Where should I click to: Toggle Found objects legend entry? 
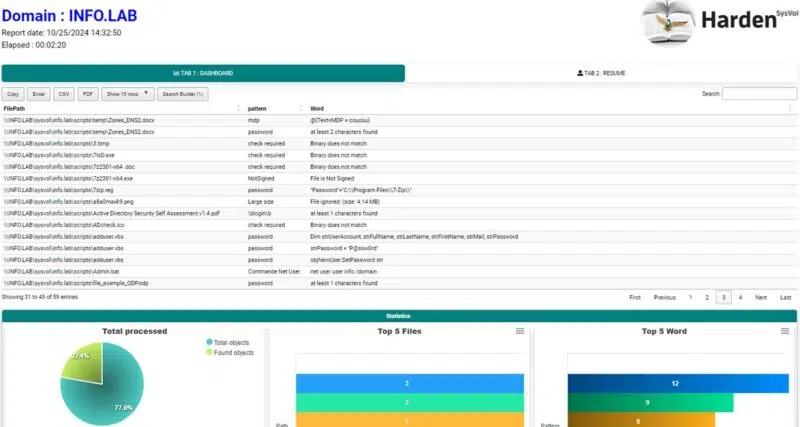230,353
